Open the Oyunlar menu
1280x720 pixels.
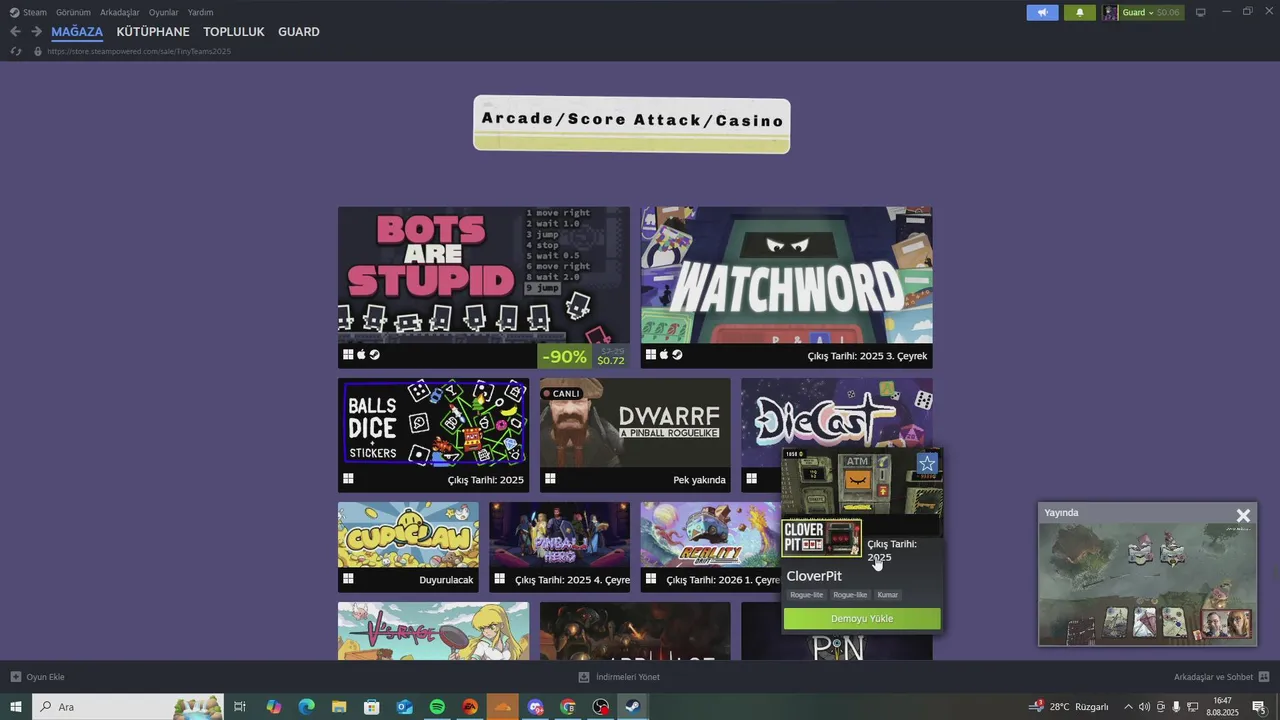[164, 13]
